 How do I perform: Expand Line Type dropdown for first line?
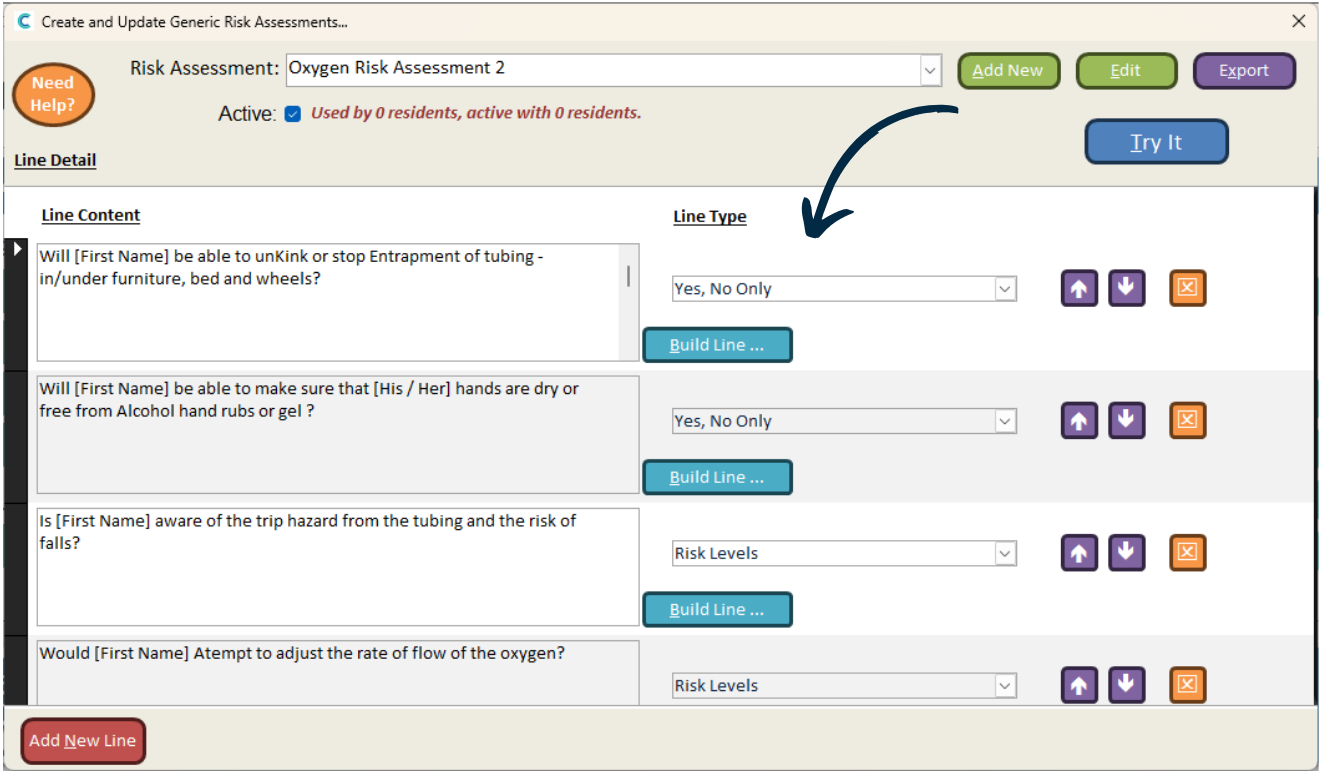pyautogui.click(x=1005, y=289)
